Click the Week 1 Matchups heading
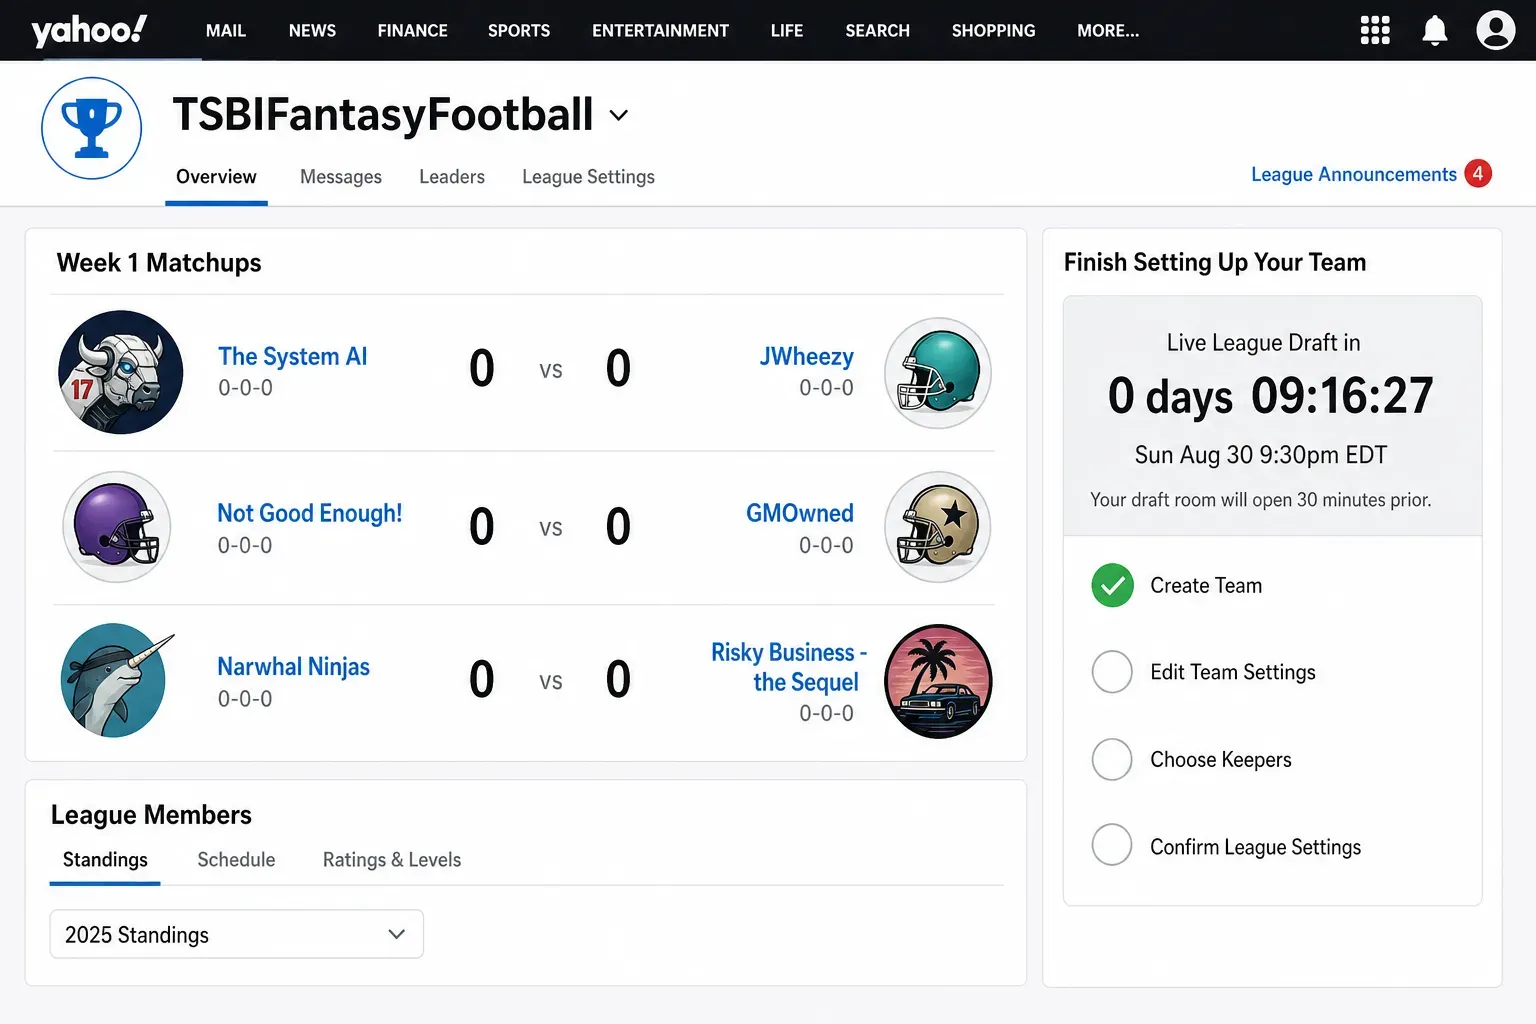The height and width of the screenshot is (1024, 1536). [x=159, y=263]
